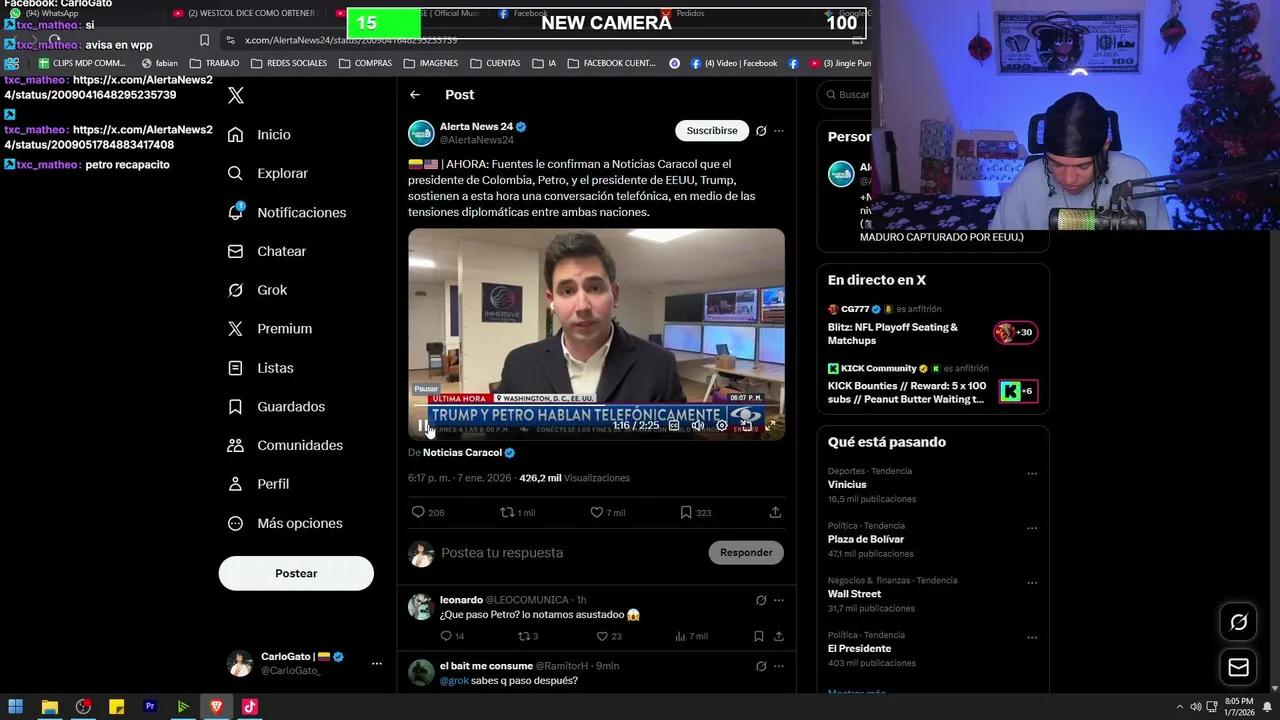Open Grok from the sidebar
Screen dimensions: 1280x720
257,290
